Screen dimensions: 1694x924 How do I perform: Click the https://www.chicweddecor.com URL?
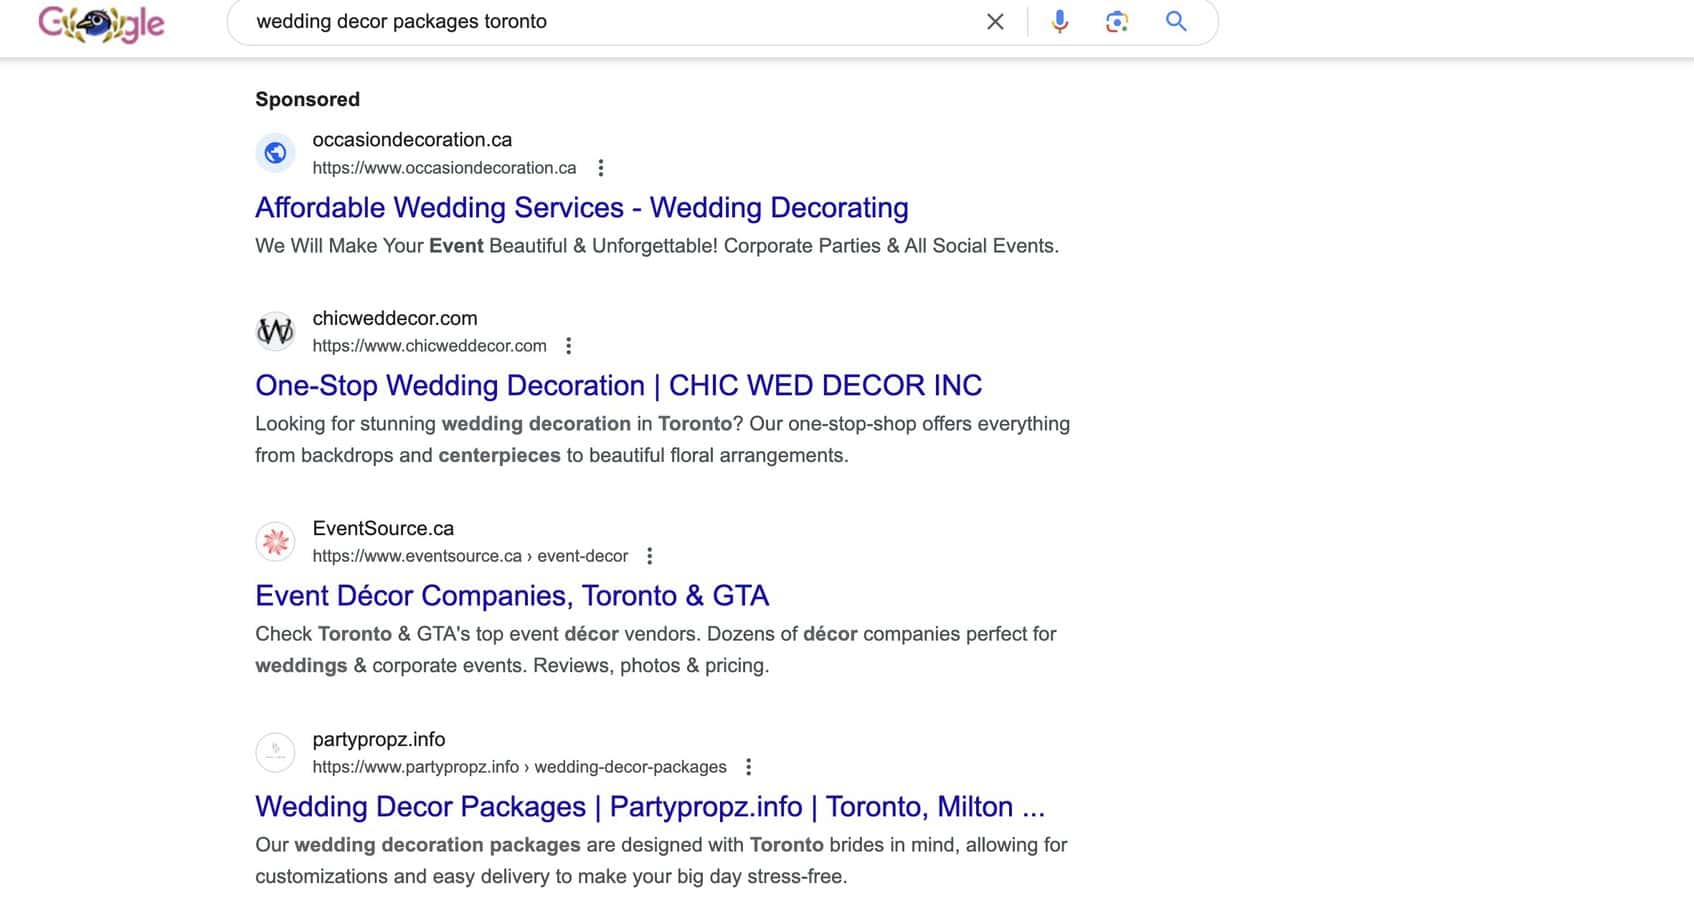429,346
